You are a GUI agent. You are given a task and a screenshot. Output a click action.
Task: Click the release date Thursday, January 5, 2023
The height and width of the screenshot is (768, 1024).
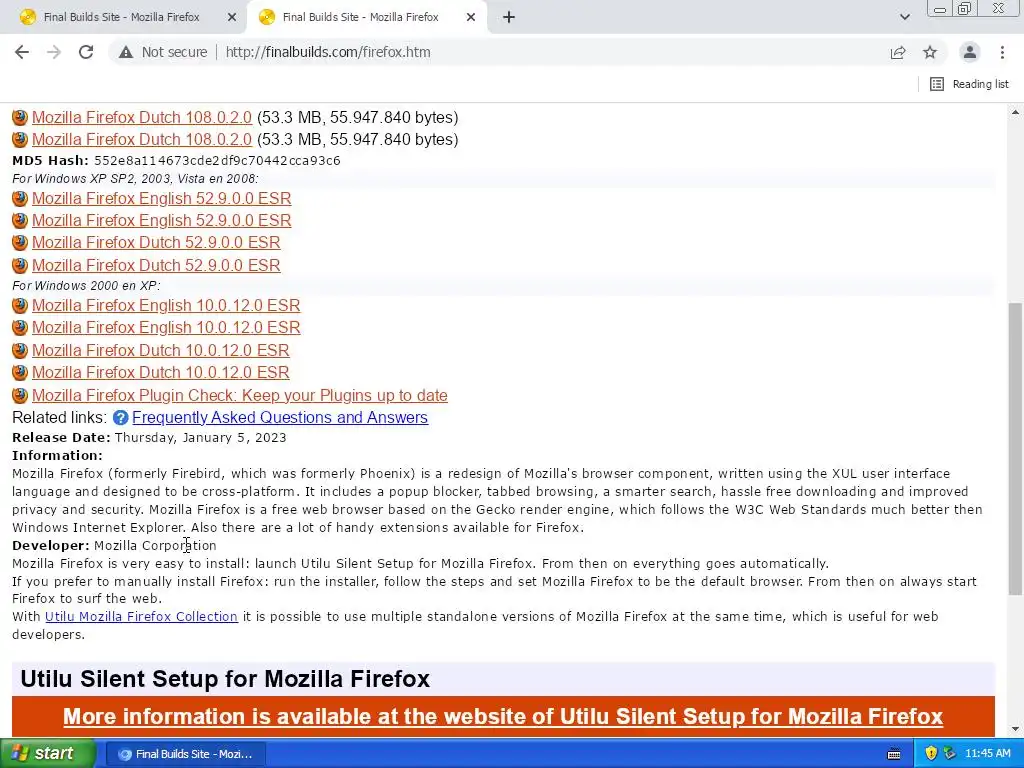[x=200, y=438]
